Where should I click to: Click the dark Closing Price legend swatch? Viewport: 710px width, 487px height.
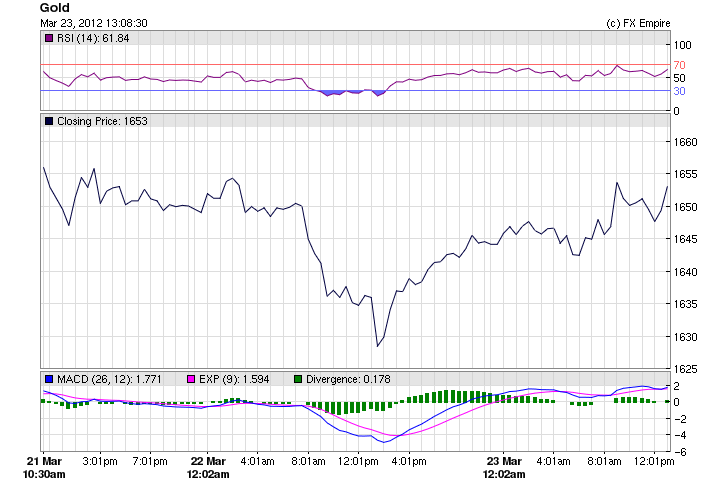coord(49,121)
